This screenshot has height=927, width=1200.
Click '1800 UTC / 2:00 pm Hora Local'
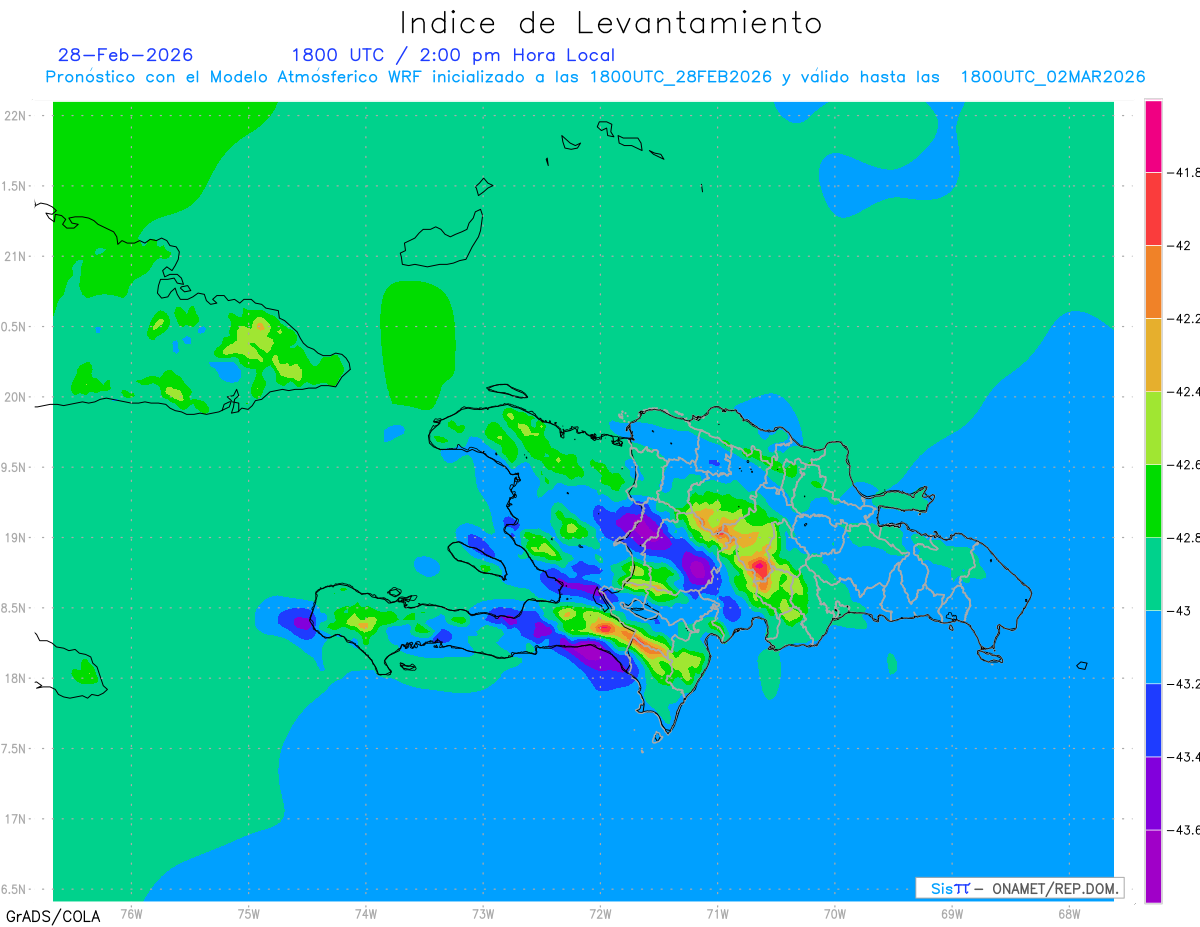(x=453, y=55)
